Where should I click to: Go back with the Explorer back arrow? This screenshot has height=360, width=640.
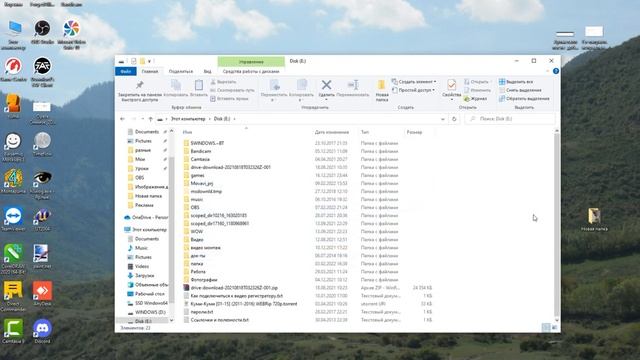122,119
